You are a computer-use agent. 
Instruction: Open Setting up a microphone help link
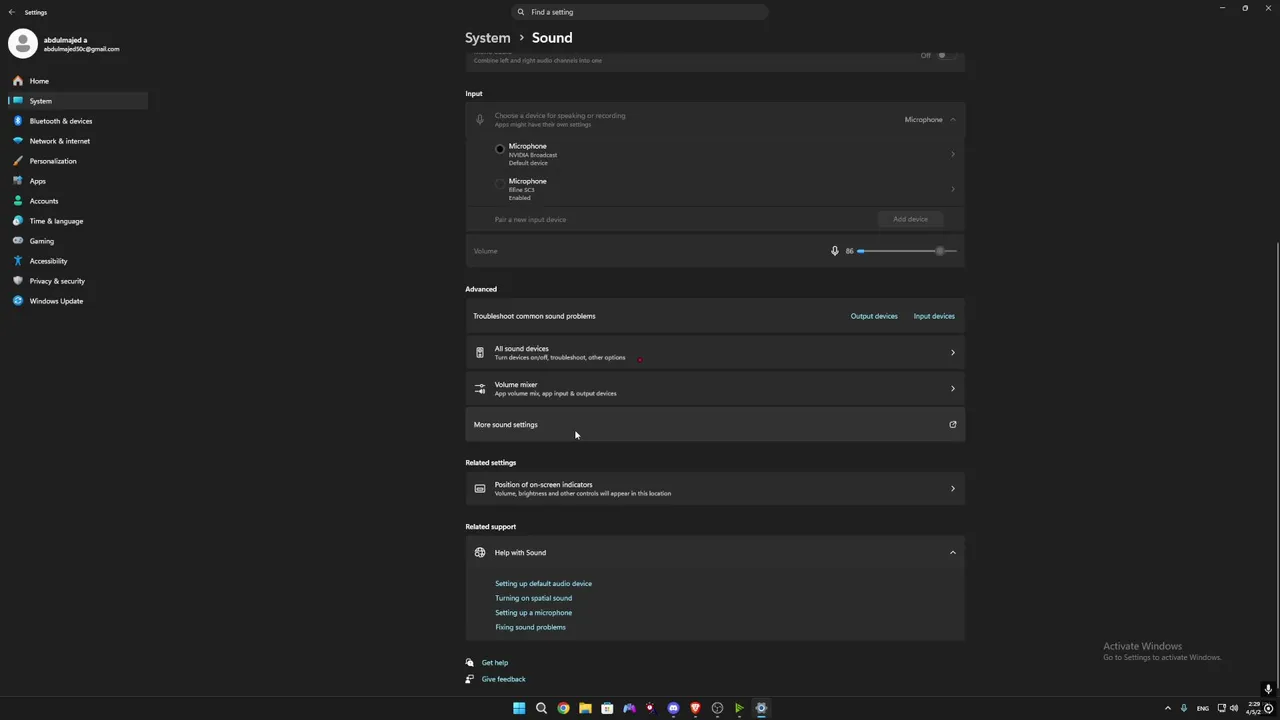[x=533, y=613]
